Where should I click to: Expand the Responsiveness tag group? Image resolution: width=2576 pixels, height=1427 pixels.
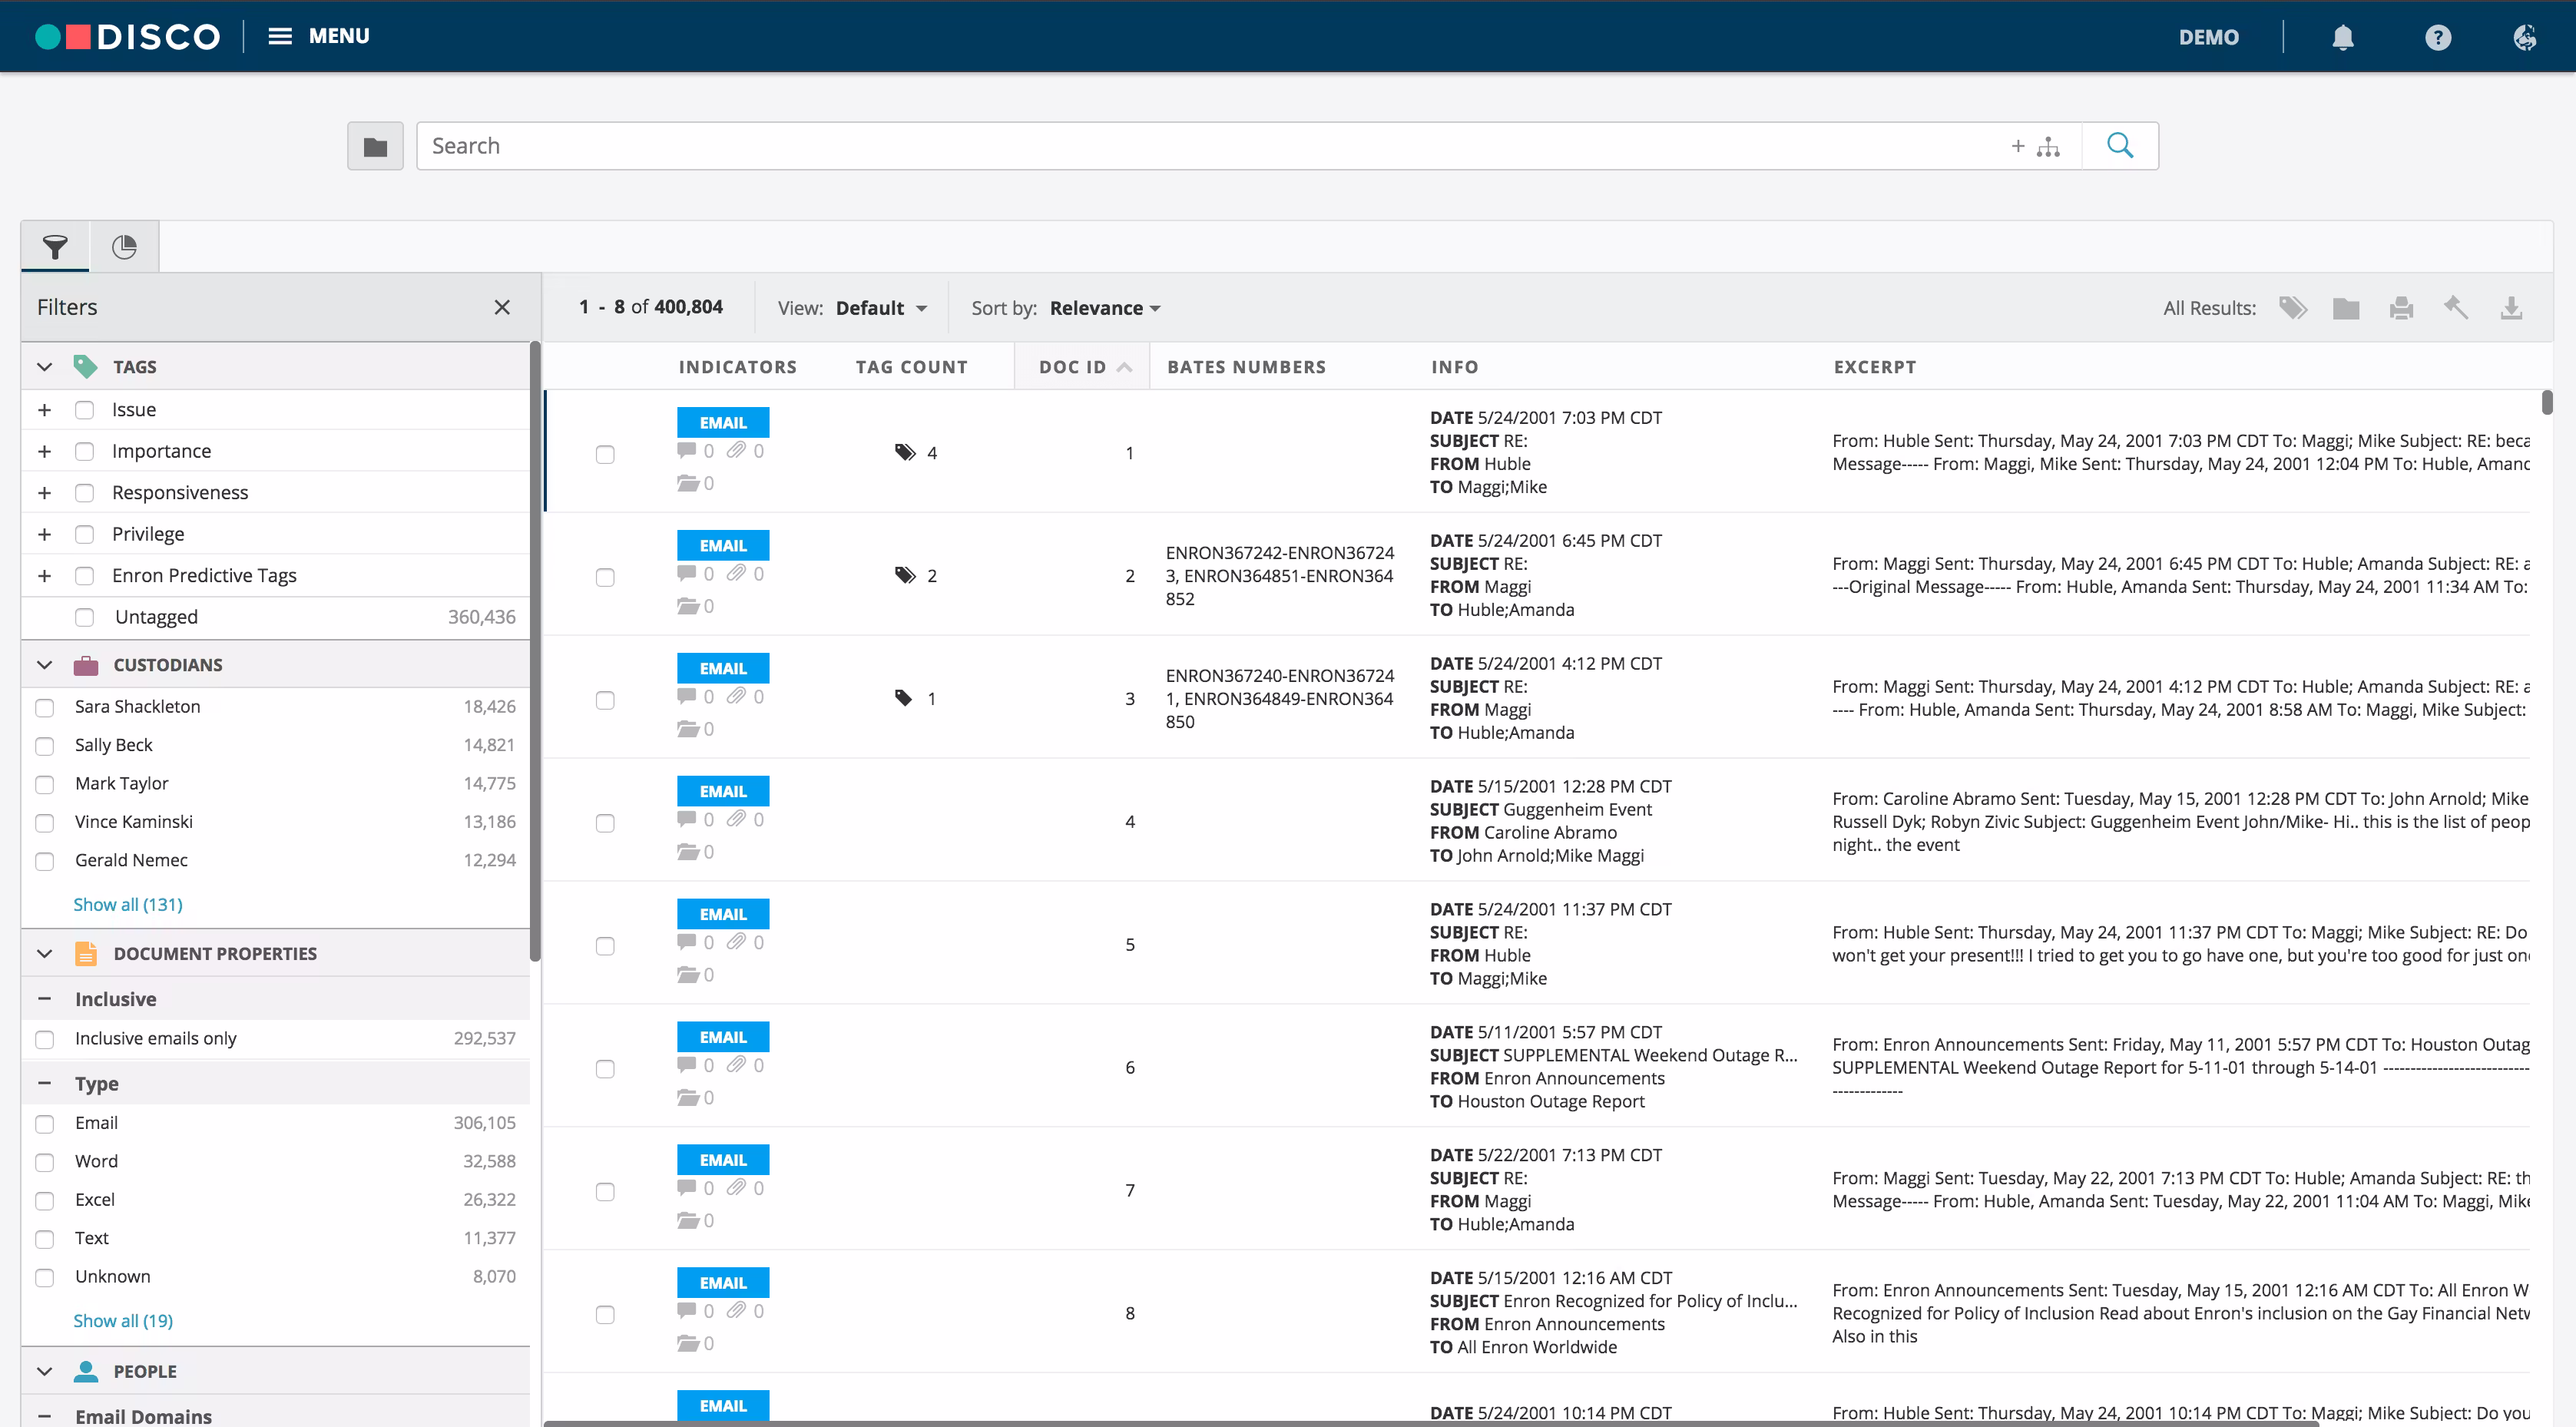44,493
